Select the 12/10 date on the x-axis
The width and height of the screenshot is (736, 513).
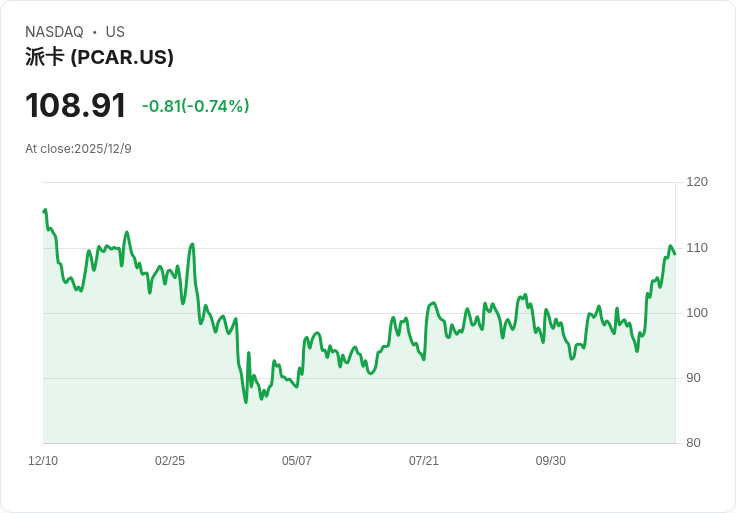click(x=43, y=461)
